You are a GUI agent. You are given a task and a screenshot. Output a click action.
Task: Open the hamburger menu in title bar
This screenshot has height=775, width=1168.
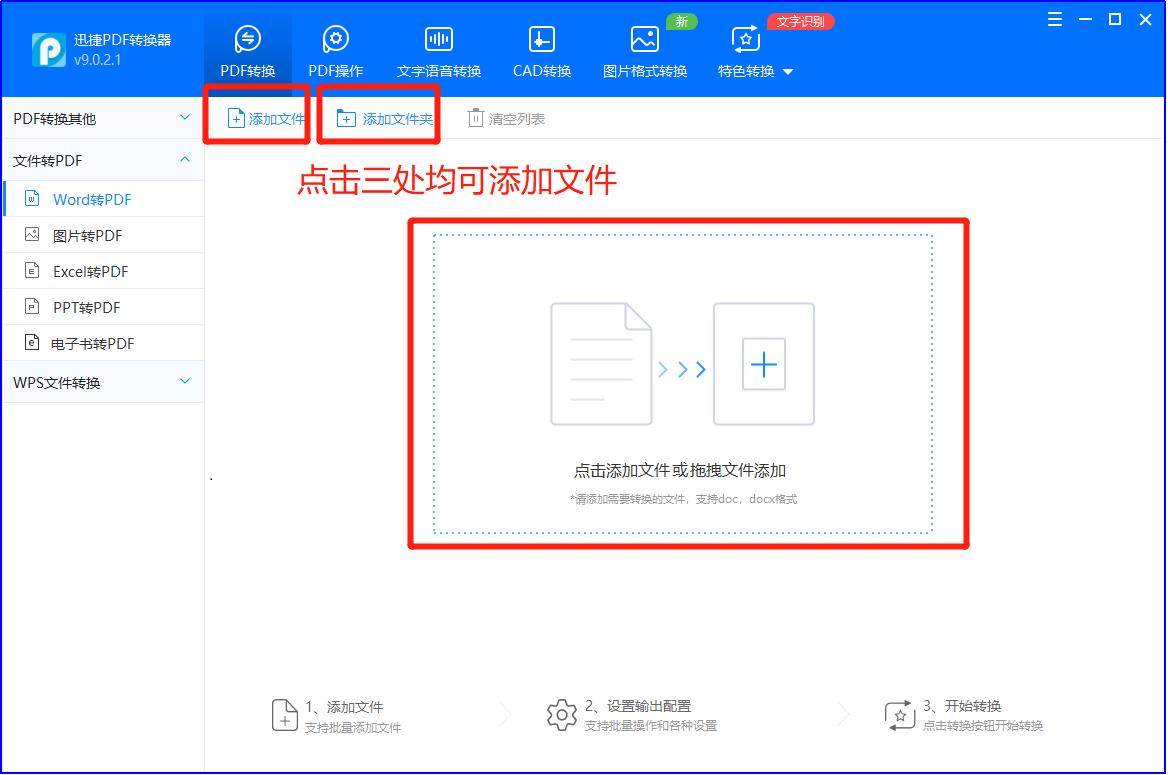pyautogui.click(x=1054, y=18)
